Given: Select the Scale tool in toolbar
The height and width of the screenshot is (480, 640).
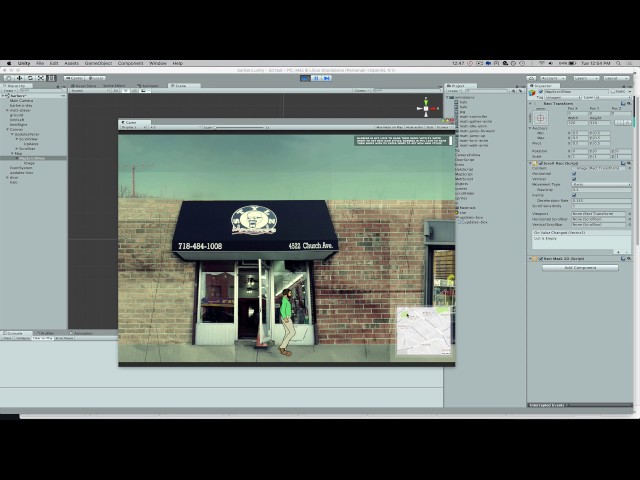Looking at the screenshot, I should (x=40, y=78).
